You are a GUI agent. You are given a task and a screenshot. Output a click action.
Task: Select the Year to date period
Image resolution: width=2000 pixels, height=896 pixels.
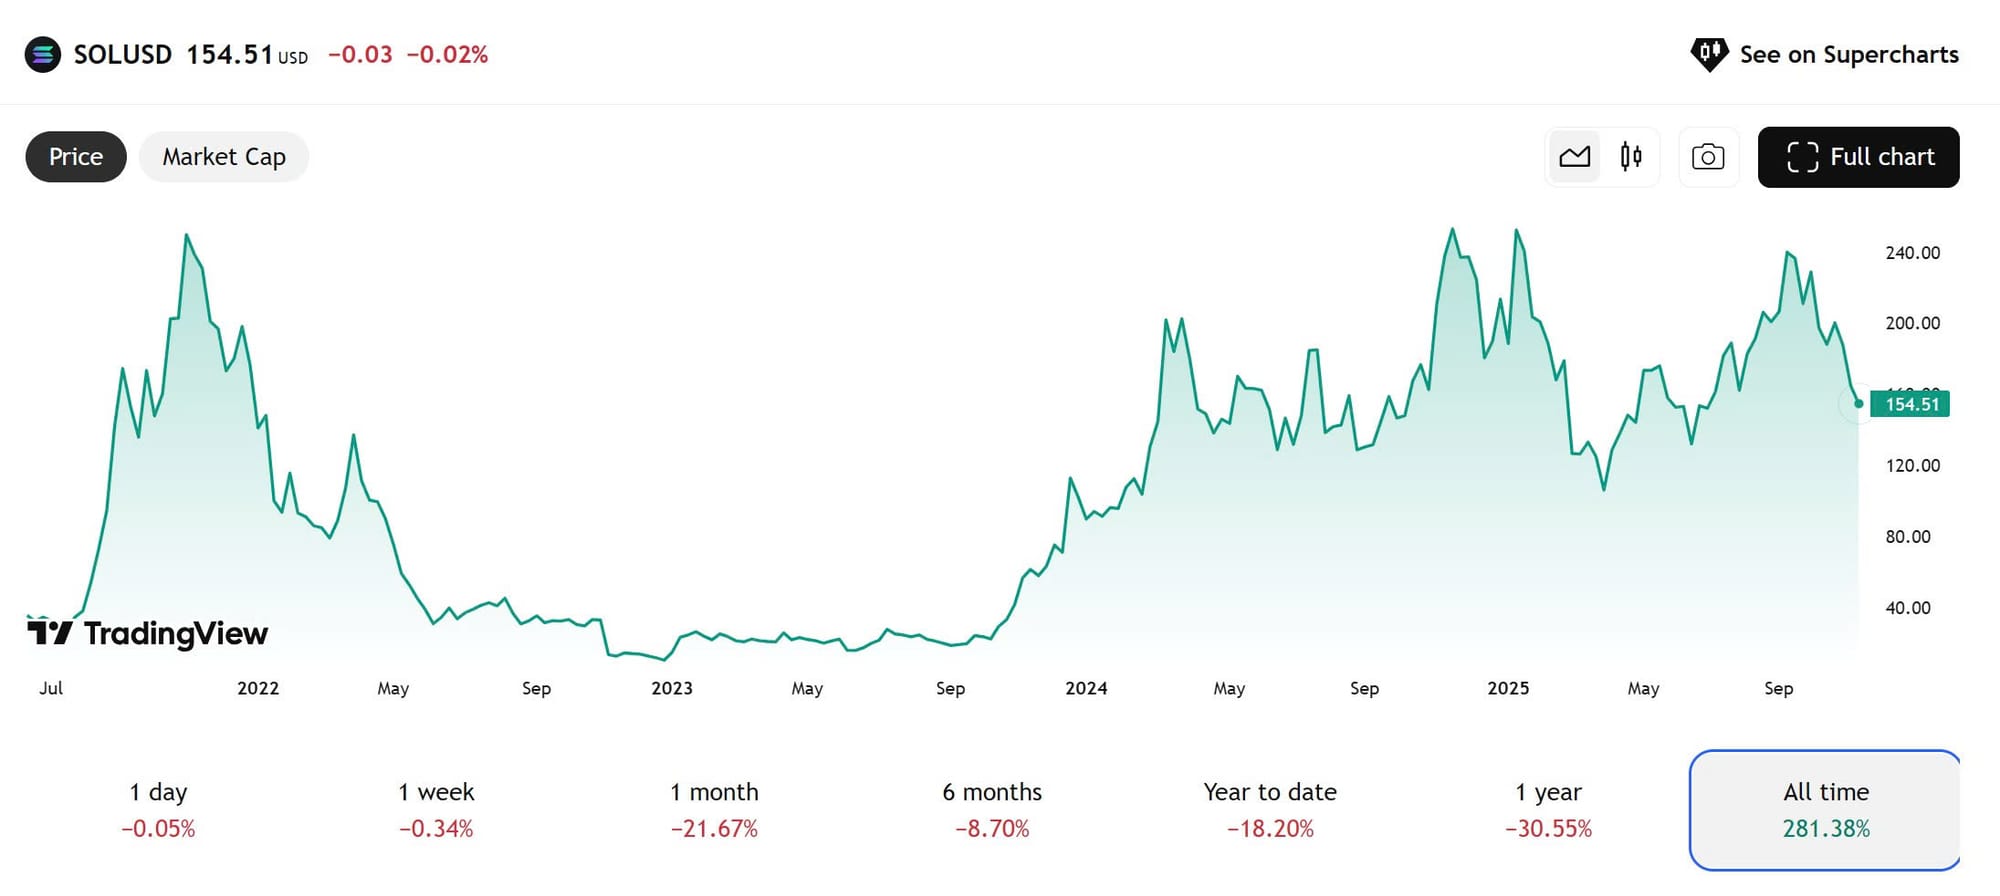1270,810
